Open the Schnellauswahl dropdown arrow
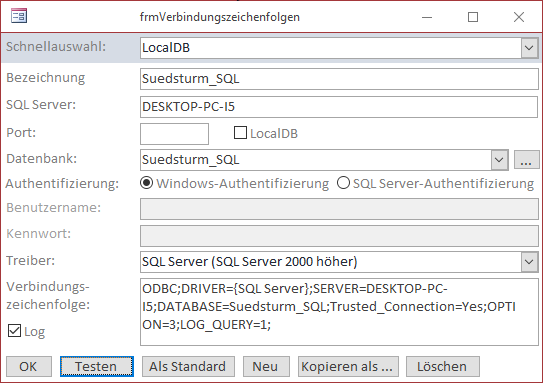543x383 pixels. pyautogui.click(x=529, y=48)
